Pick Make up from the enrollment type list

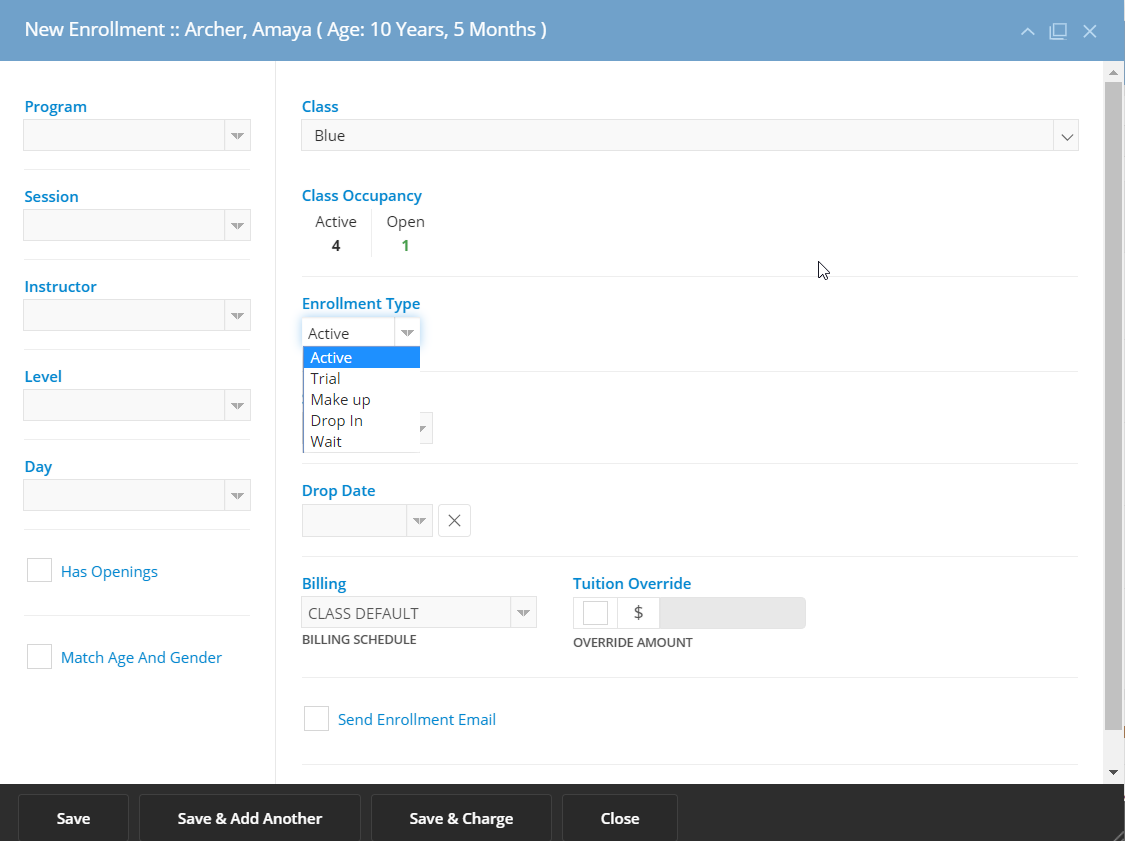[x=362, y=400]
